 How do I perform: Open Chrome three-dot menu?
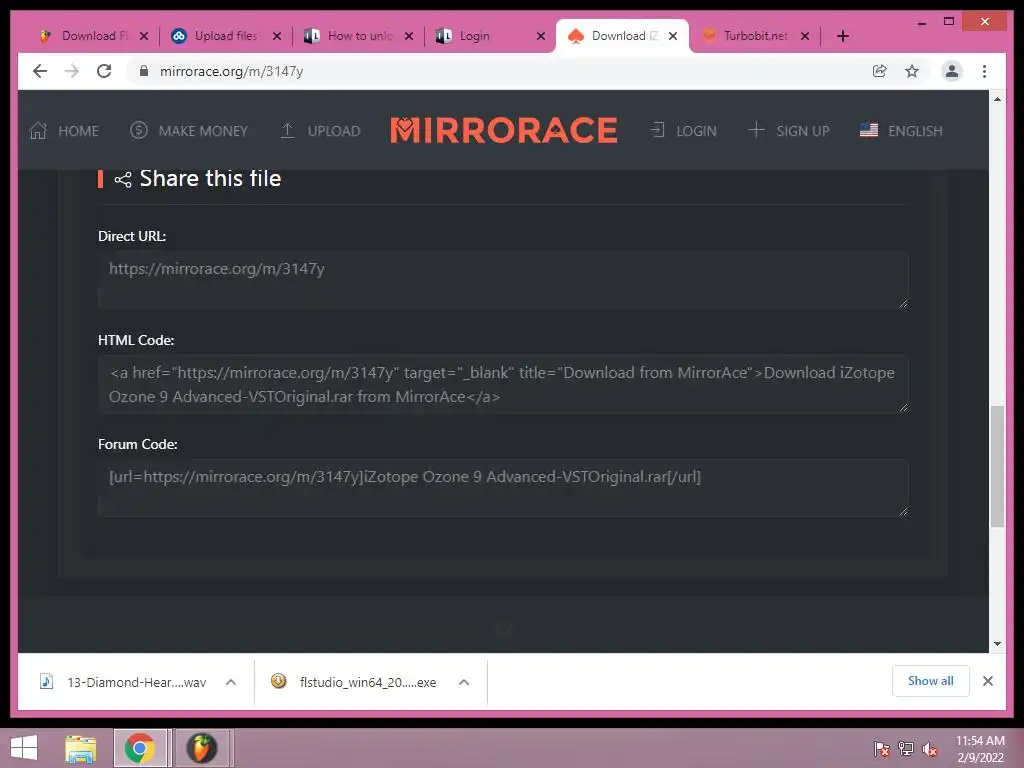(x=984, y=71)
